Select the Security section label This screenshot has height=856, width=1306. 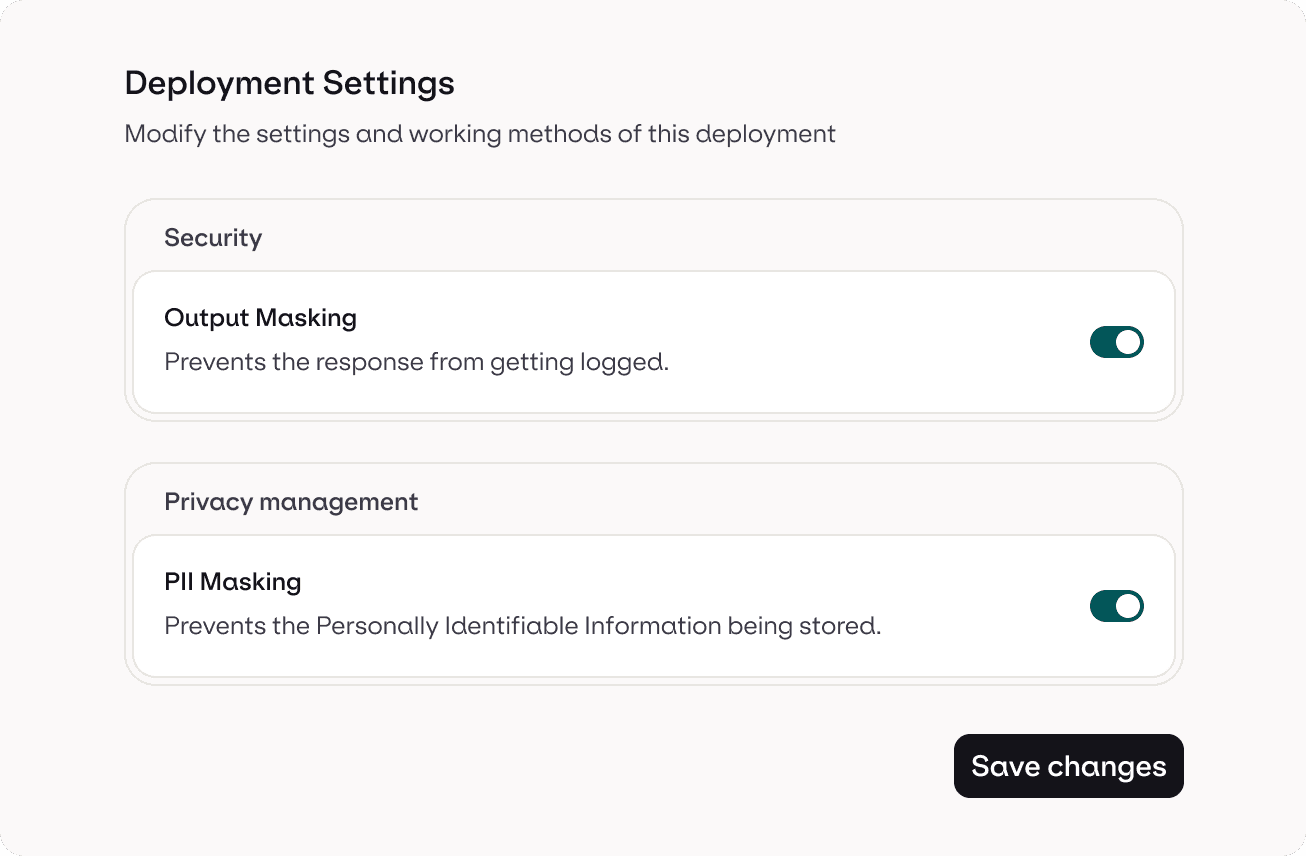213,238
